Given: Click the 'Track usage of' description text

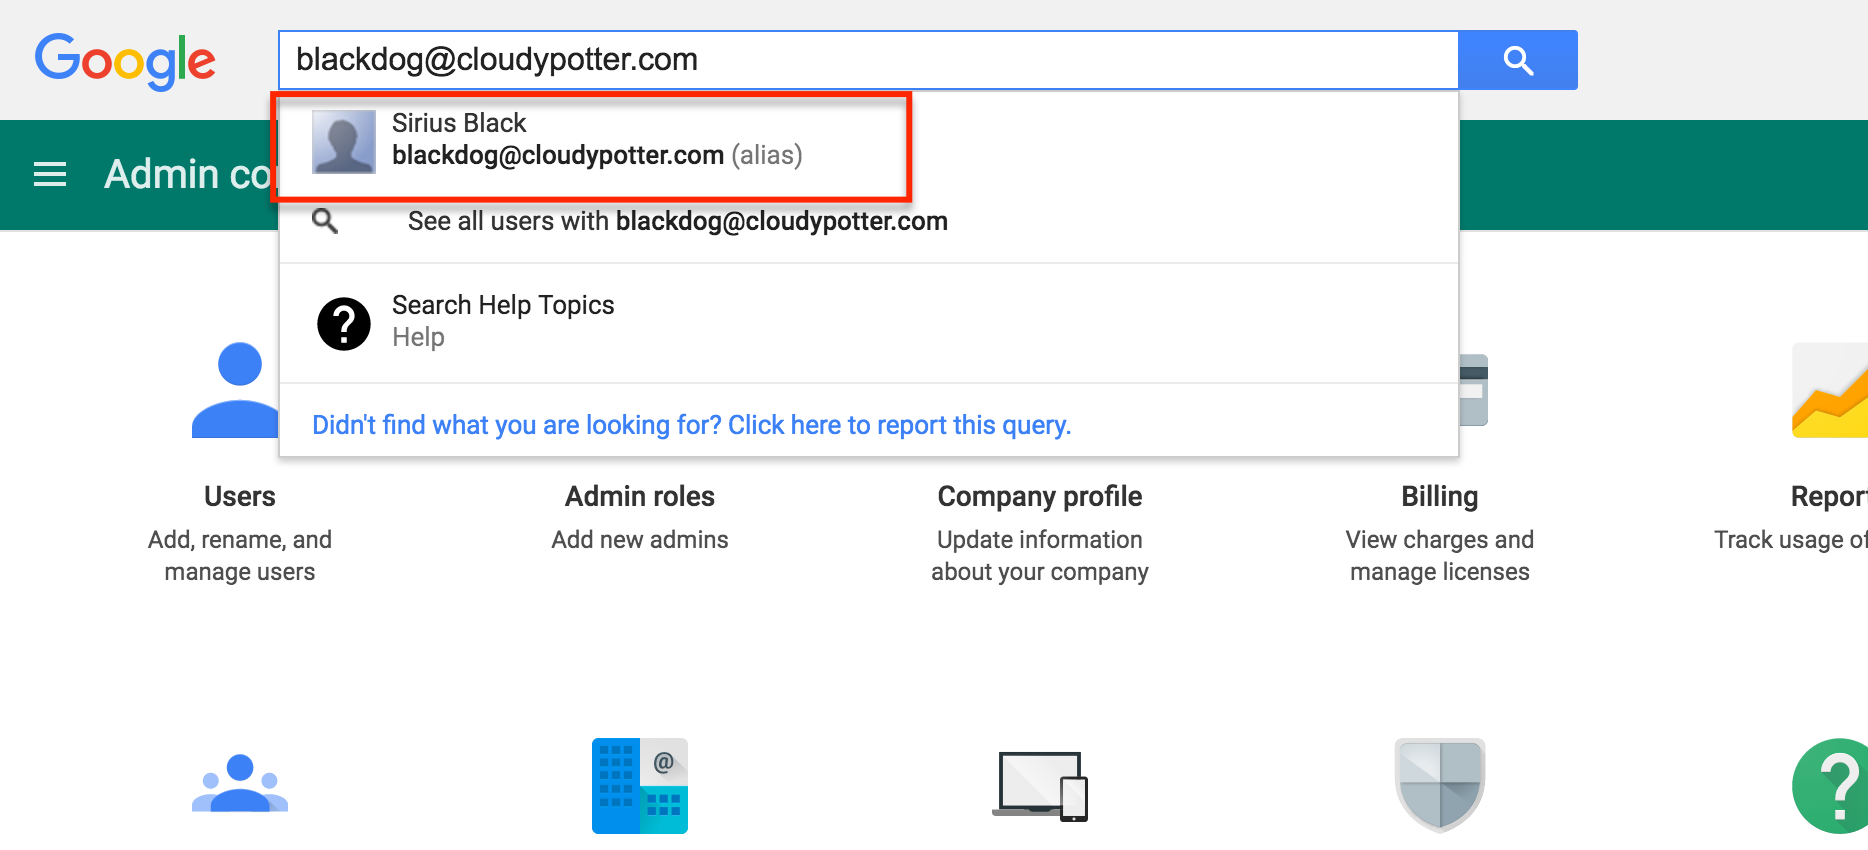Looking at the screenshot, I should (1791, 540).
